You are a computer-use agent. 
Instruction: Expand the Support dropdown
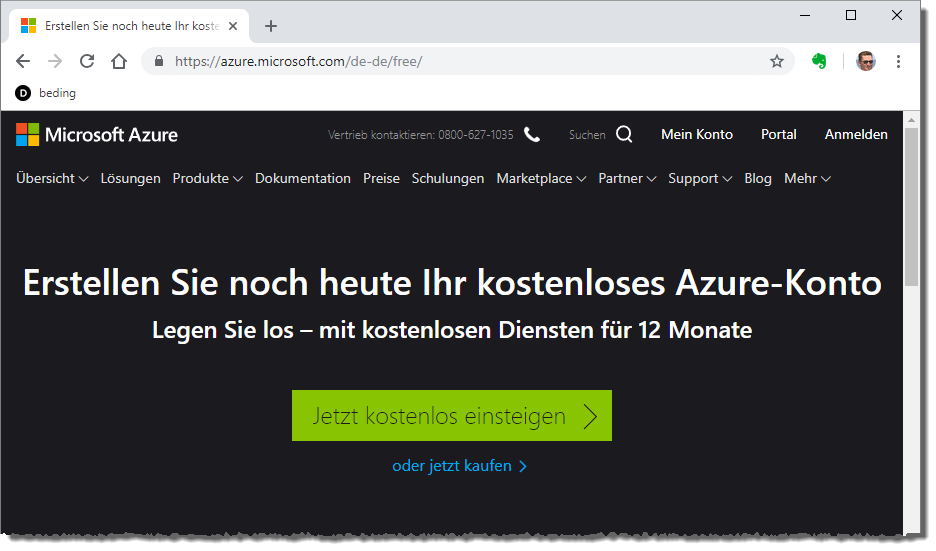click(x=700, y=178)
